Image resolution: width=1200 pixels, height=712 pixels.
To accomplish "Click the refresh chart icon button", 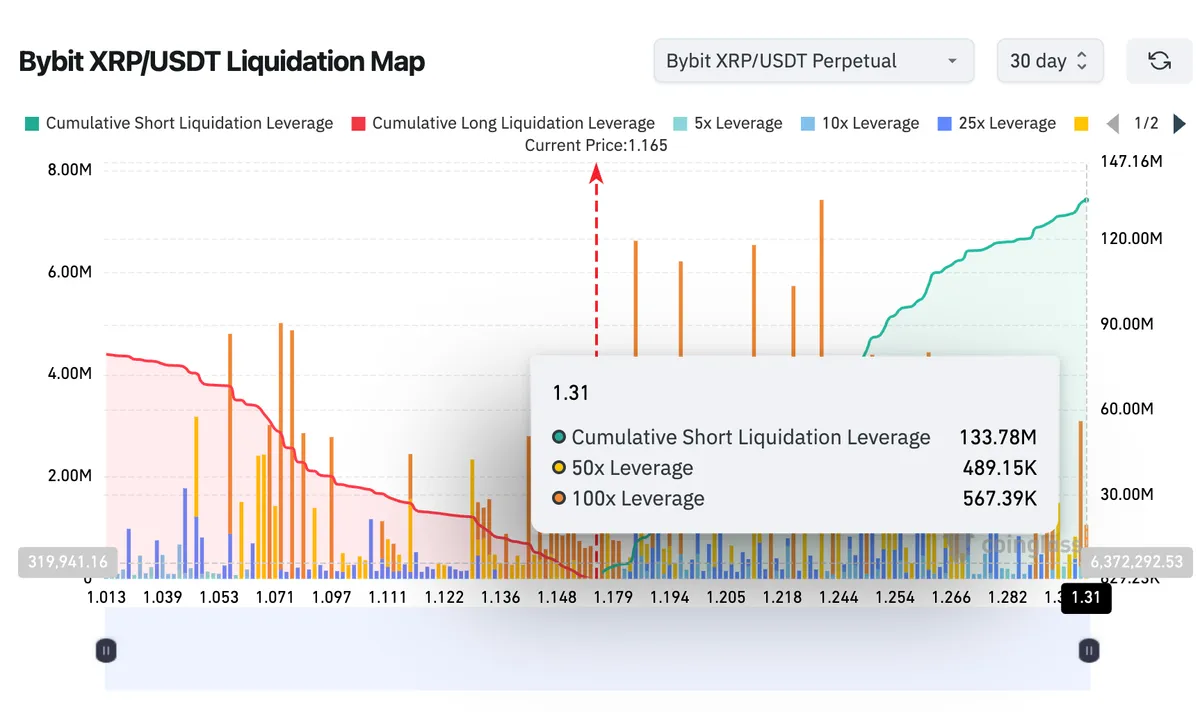I will [x=1159, y=61].
